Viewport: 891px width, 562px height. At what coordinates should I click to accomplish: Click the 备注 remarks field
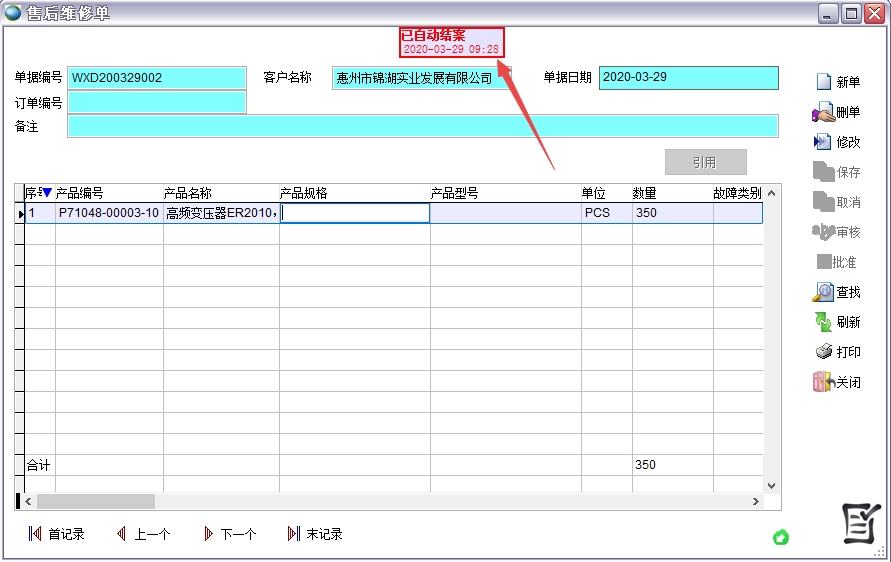click(x=422, y=126)
